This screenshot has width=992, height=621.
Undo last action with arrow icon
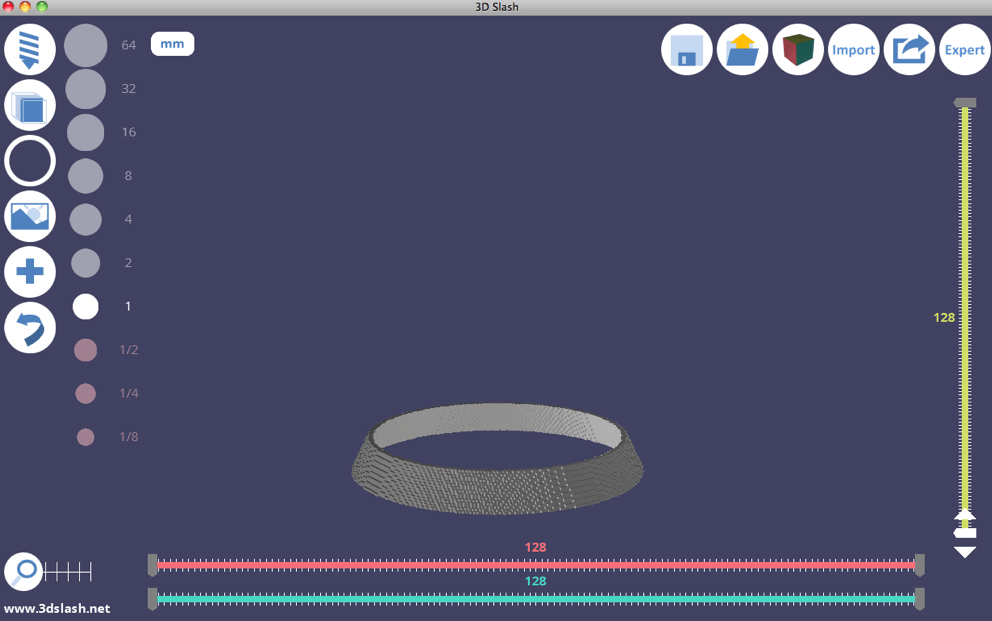30,328
